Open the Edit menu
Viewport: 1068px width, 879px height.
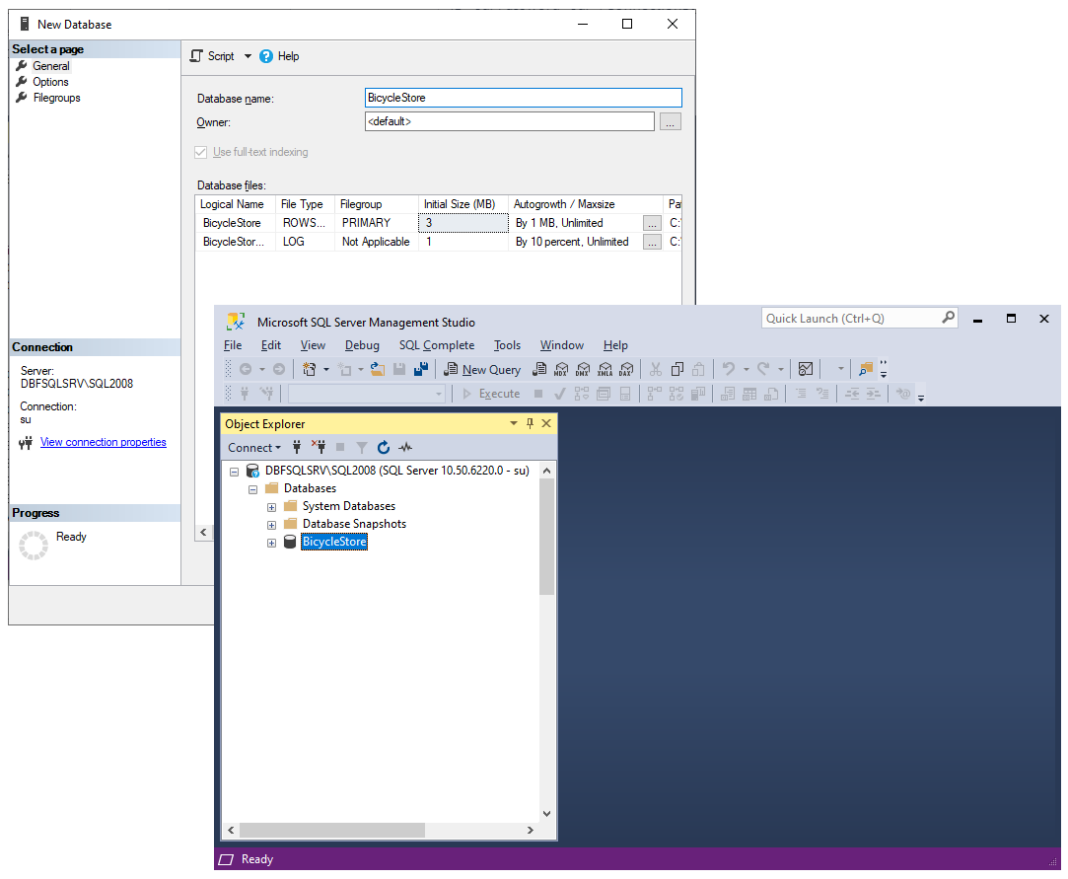(271, 345)
